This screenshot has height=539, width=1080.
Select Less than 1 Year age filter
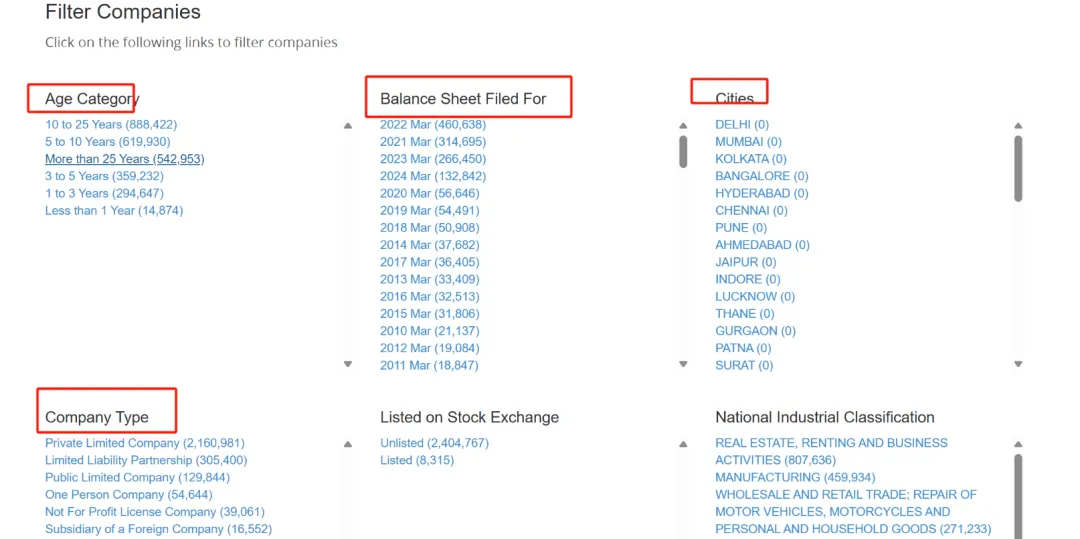(x=113, y=211)
